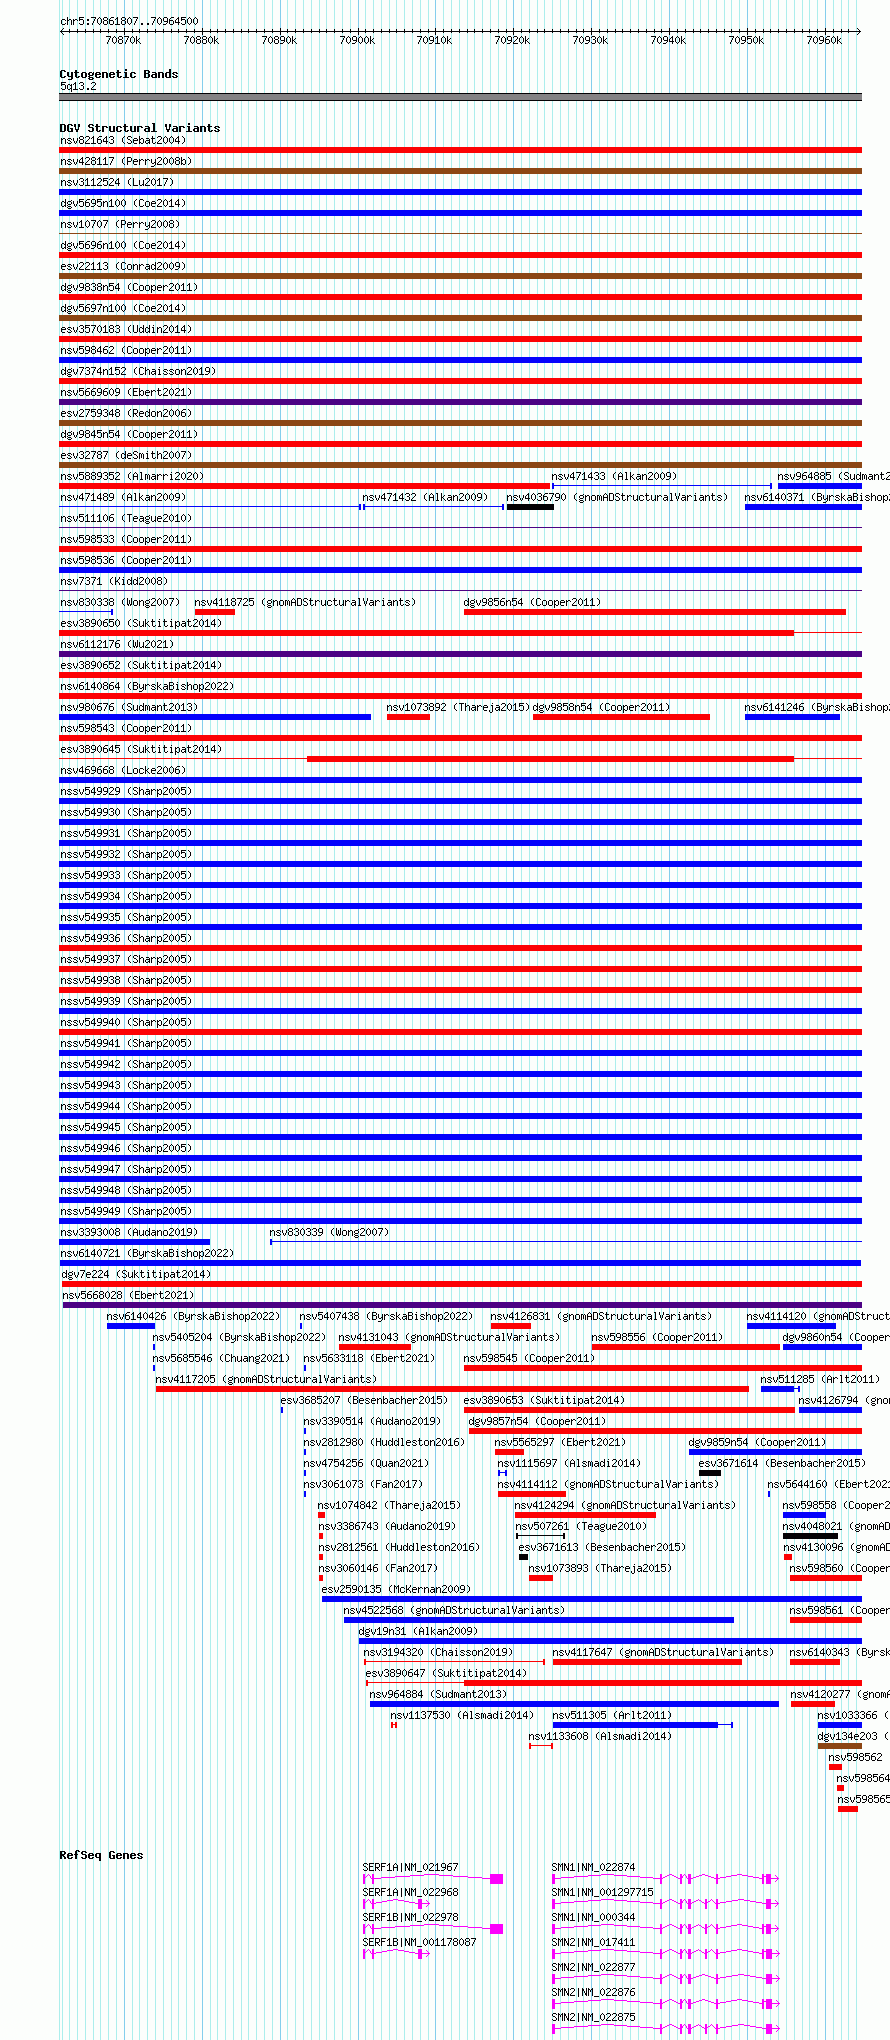Open dgv19n31 (Alkan2009) label
The height and width of the screenshot is (2040, 890).
tap(419, 1631)
